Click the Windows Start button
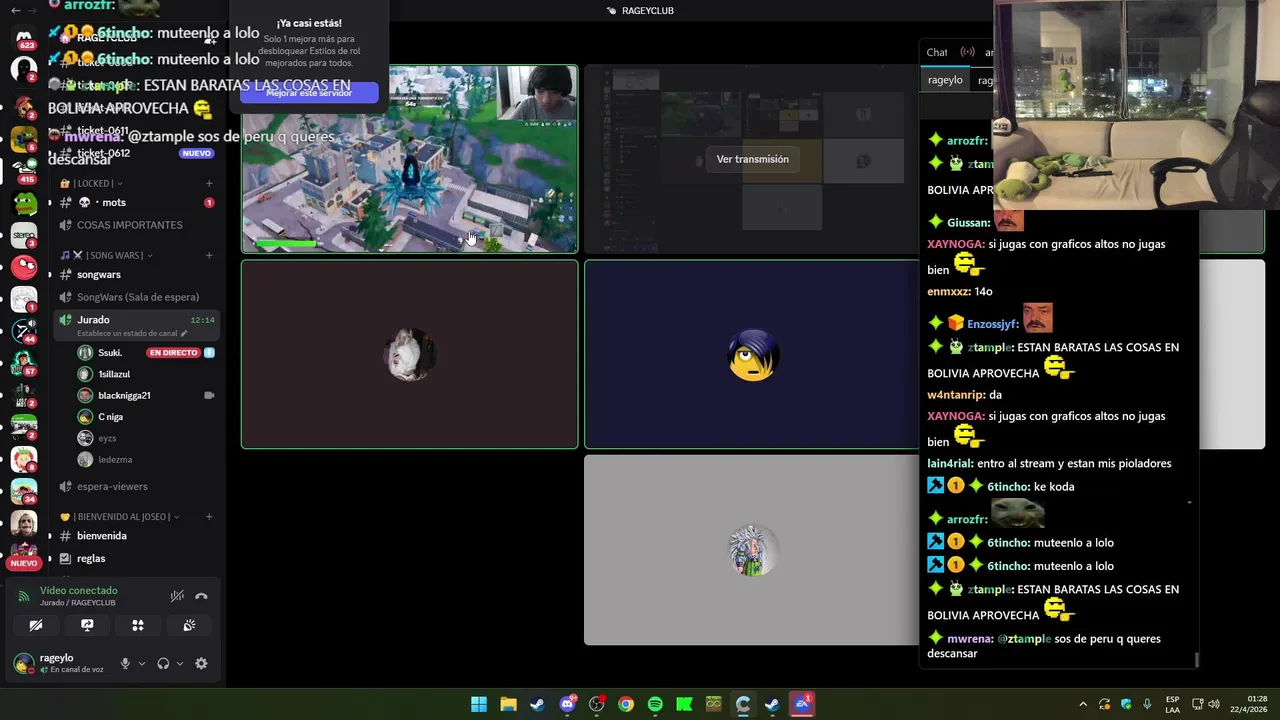This screenshot has width=1280, height=720. pos(479,704)
